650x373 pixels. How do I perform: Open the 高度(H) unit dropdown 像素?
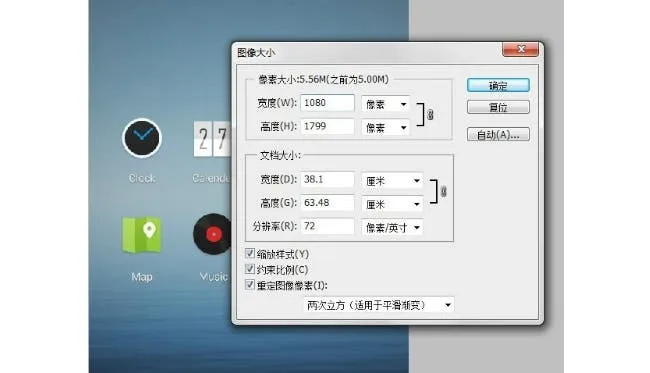tap(386, 128)
